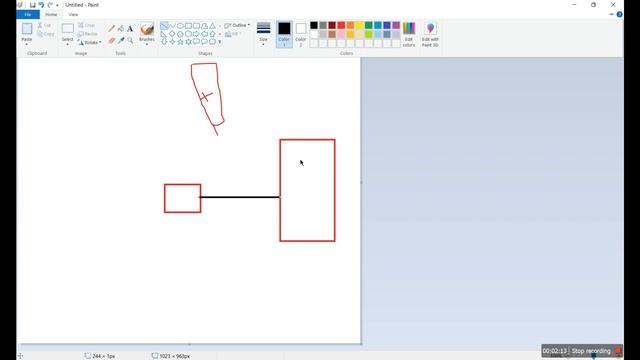The image size is (640, 360).
Task: Open Edit with Paint 3D
Action: pos(430,34)
